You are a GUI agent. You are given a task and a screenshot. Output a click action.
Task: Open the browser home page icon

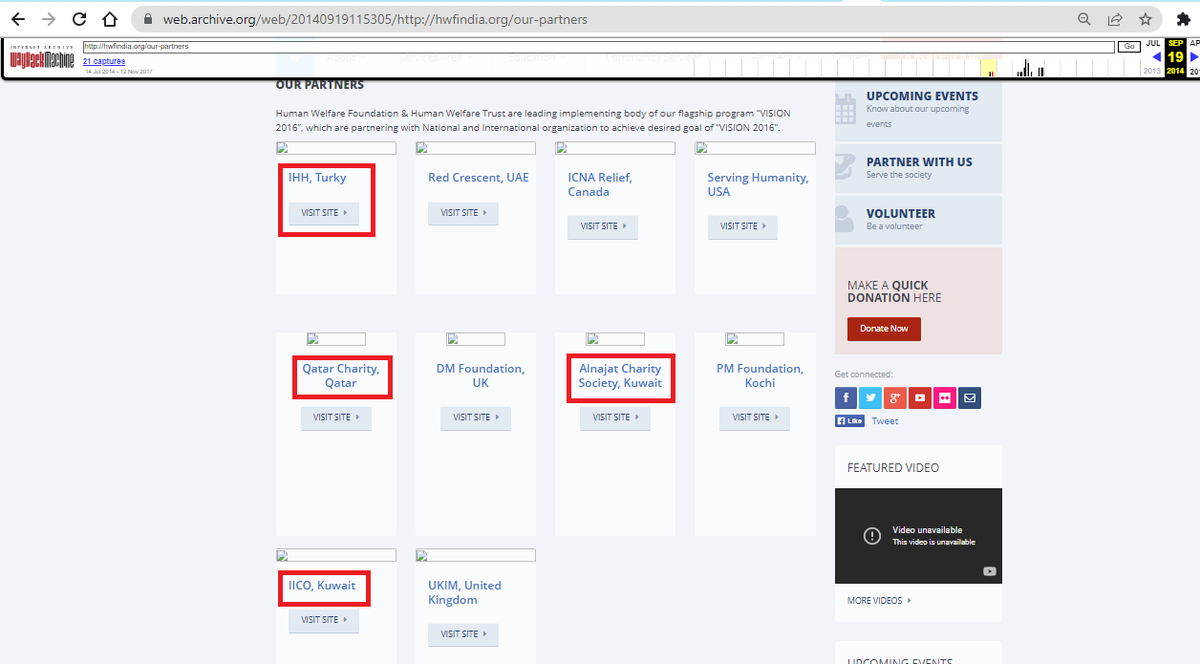coord(111,19)
